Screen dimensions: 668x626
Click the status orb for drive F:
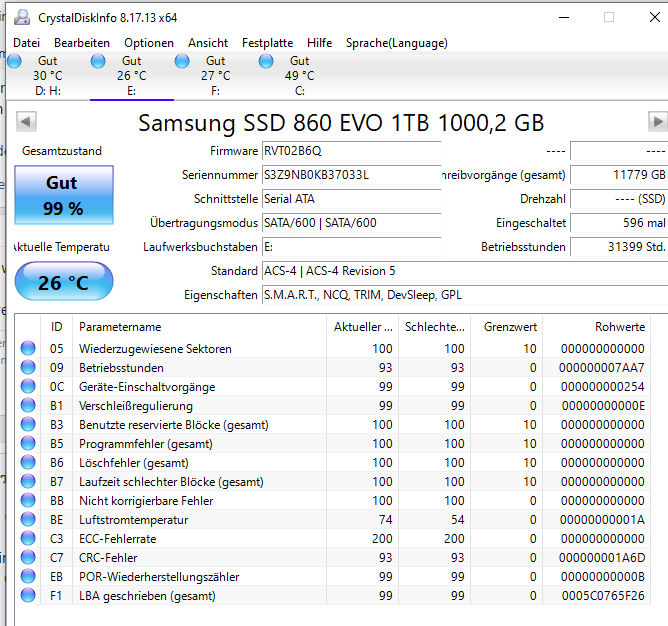point(182,61)
